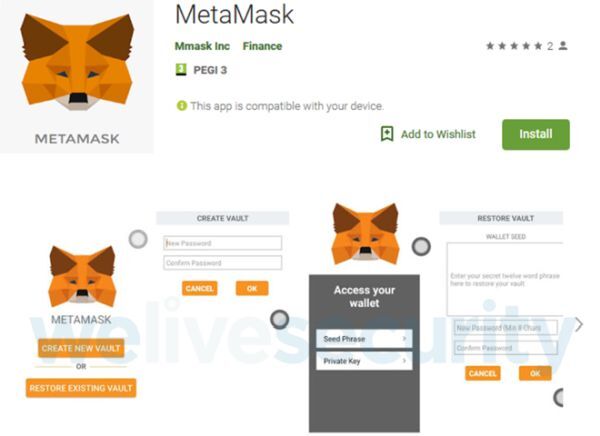600x436 pixels.
Task: Open the Mmask Inc developer page
Action: [202, 46]
